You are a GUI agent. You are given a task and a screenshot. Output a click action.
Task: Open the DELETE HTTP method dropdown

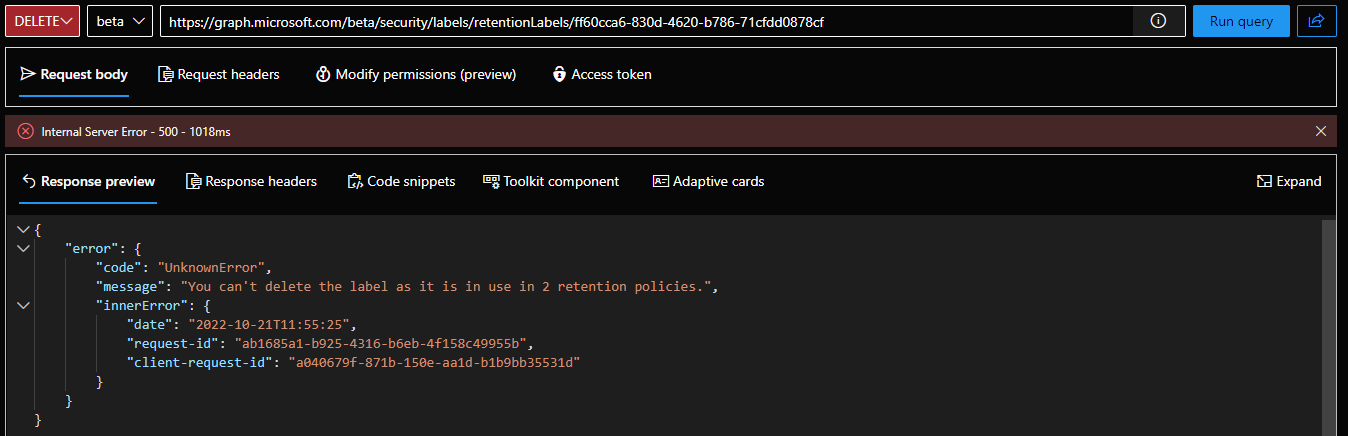pos(42,21)
